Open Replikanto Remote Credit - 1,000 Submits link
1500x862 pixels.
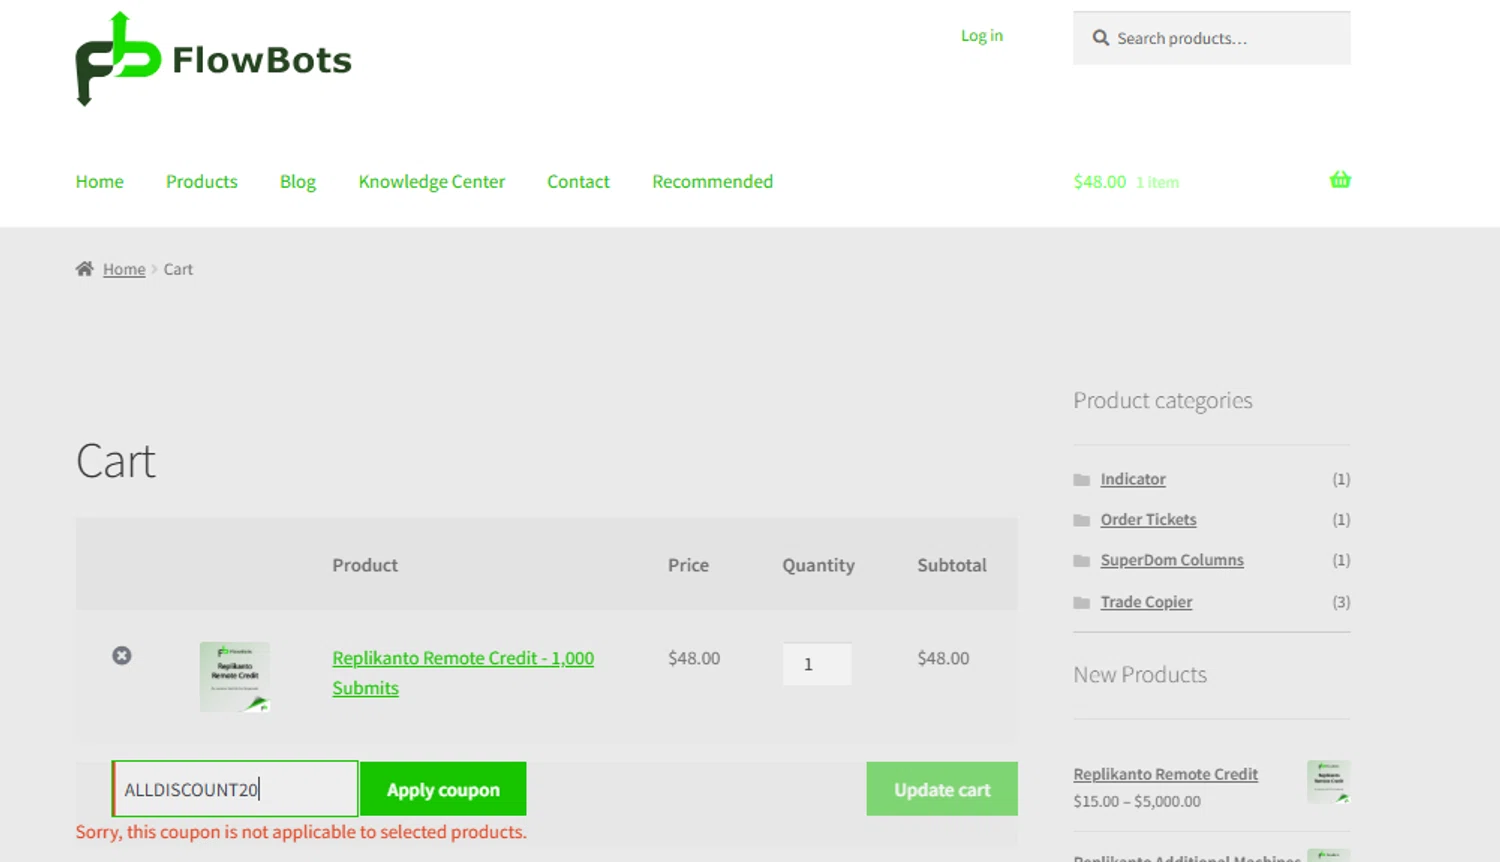coord(463,673)
